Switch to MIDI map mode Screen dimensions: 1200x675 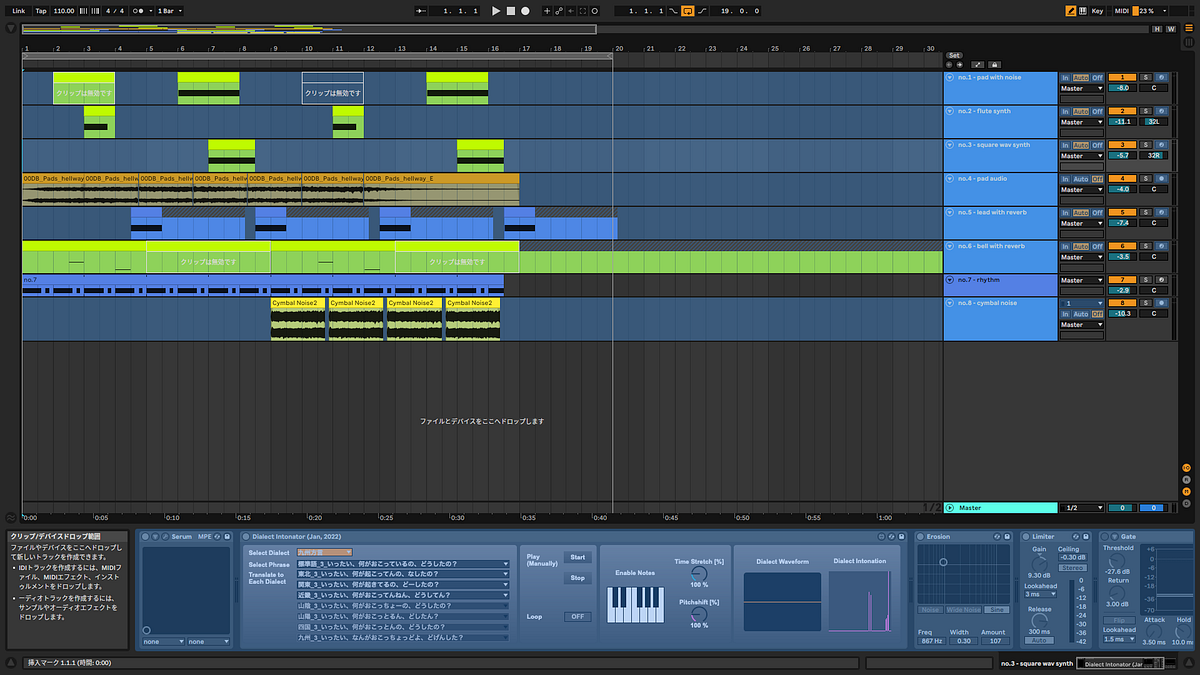(x=1119, y=10)
